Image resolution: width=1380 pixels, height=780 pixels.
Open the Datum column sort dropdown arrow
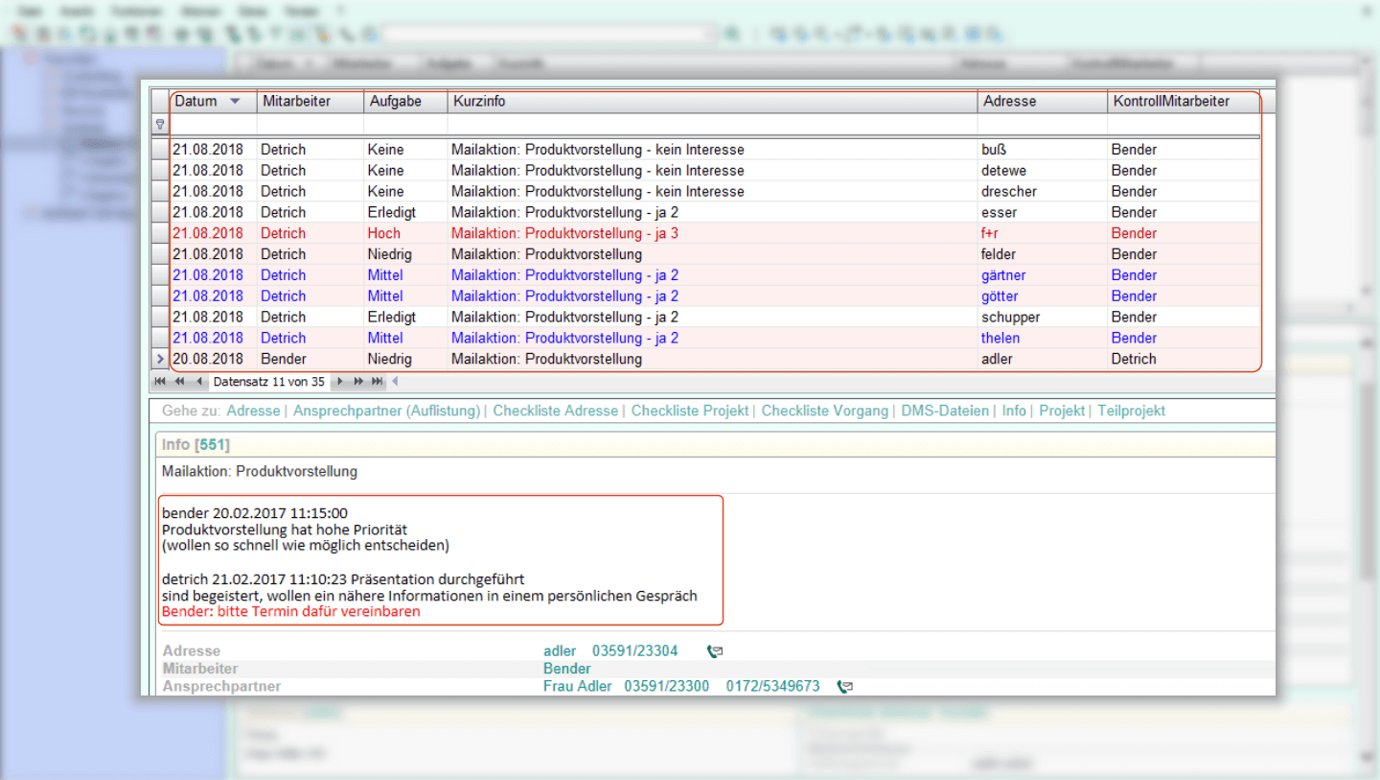(x=235, y=101)
